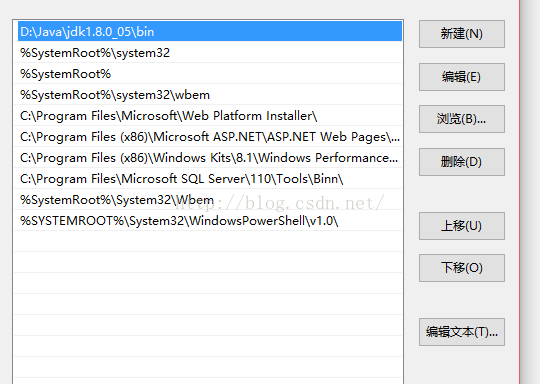Click the 编辑(E) button
The height and width of the screenshot is (384, 540).
461,77
